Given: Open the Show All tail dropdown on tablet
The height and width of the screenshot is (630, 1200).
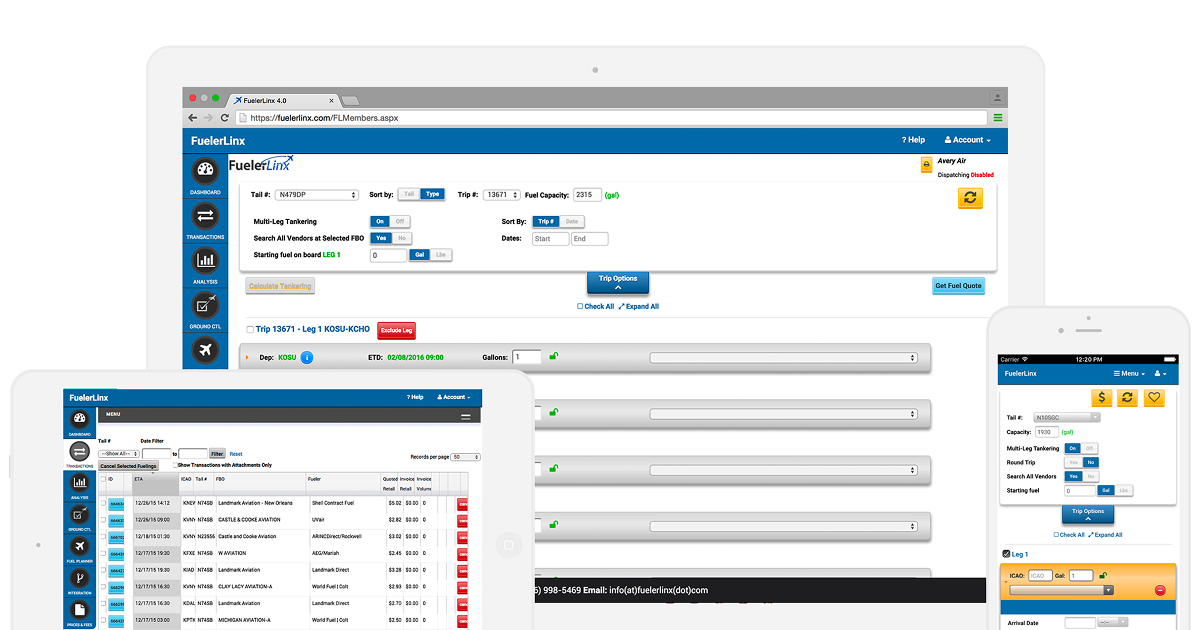Looking at the screenshot, I should (118, 454).
